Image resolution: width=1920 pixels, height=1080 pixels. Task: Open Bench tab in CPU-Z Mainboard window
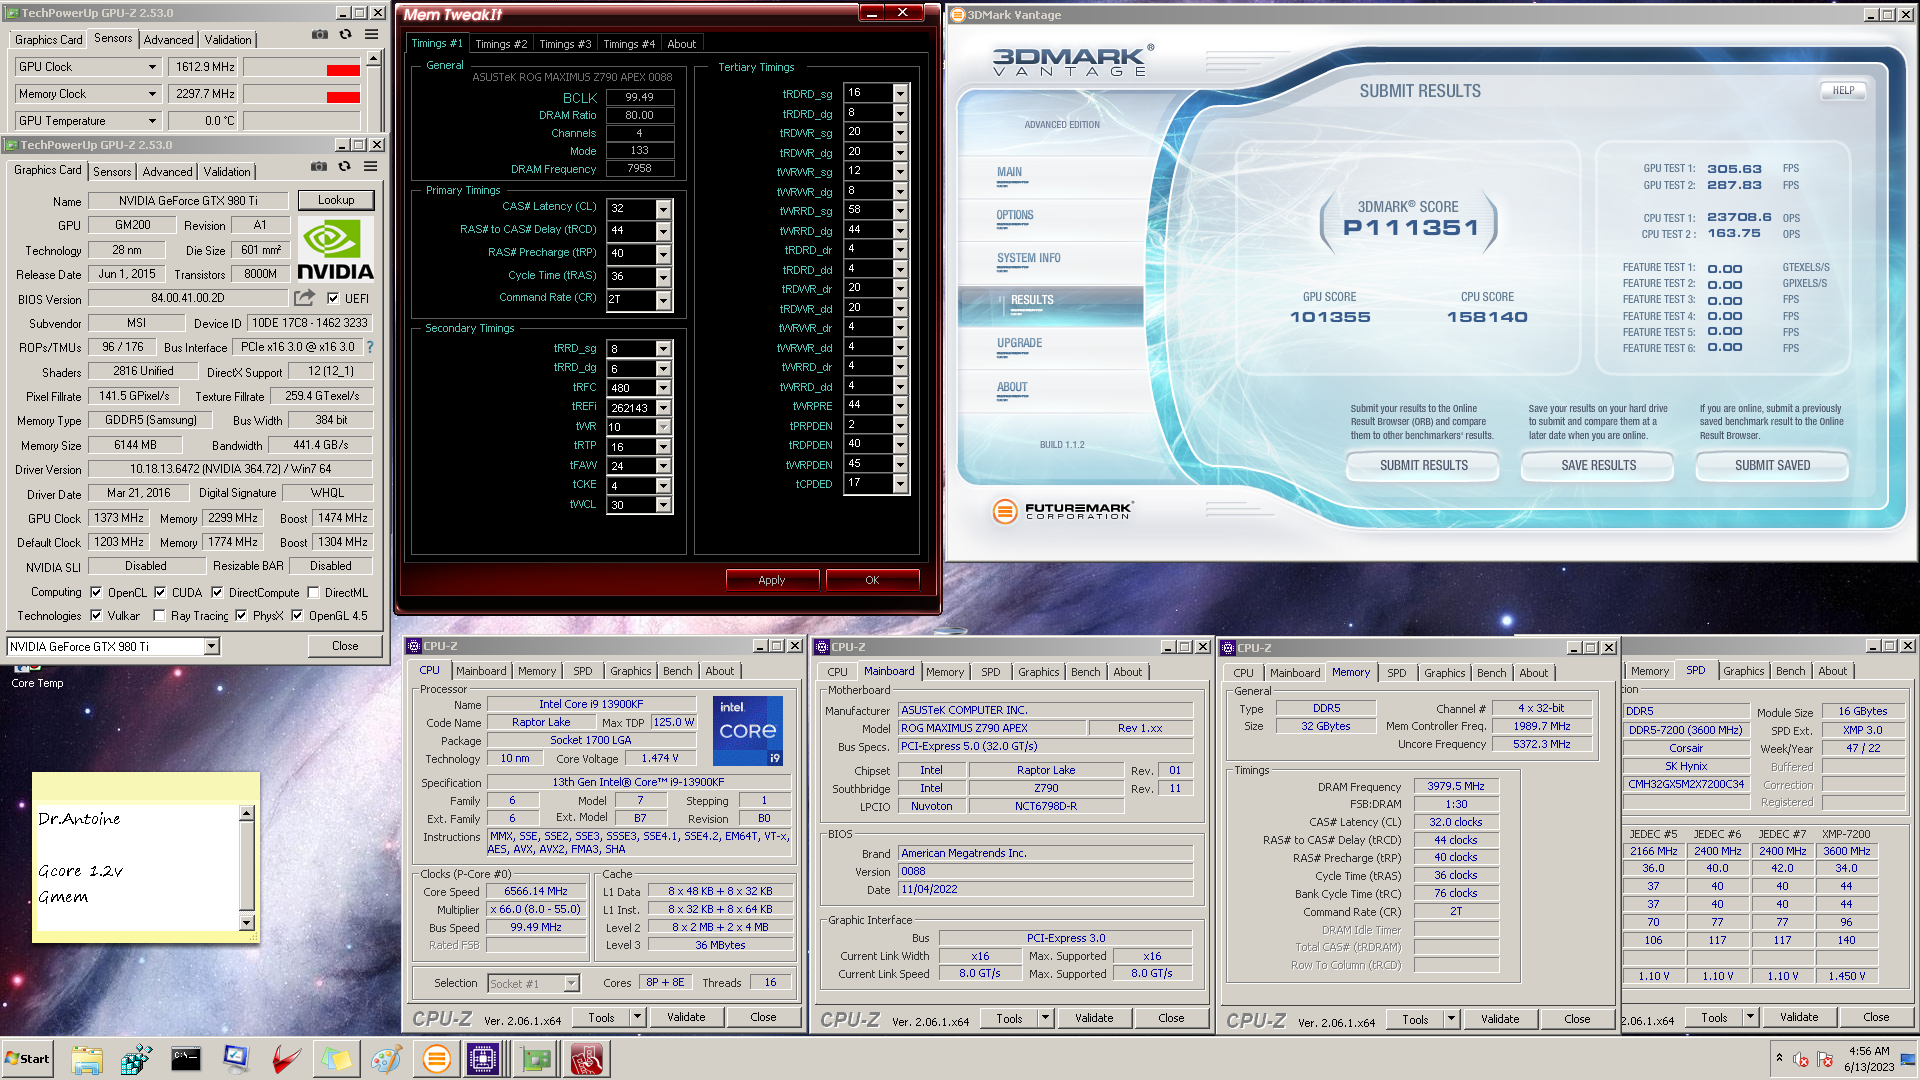click(x=1086, y=672)
